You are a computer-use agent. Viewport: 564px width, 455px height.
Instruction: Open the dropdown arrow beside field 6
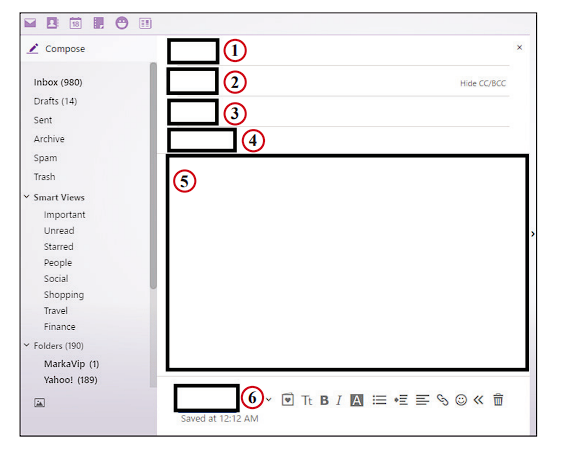click(x=268, y=400)
